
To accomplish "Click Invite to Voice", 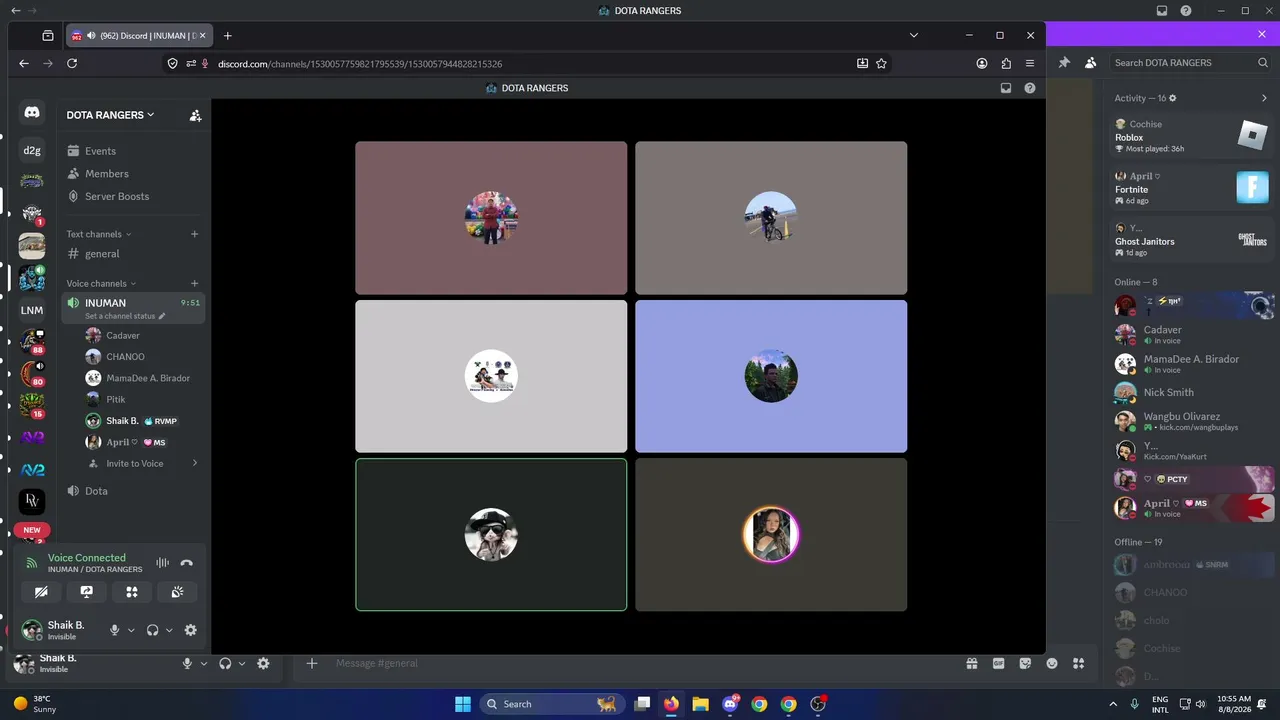I will 143,464.
